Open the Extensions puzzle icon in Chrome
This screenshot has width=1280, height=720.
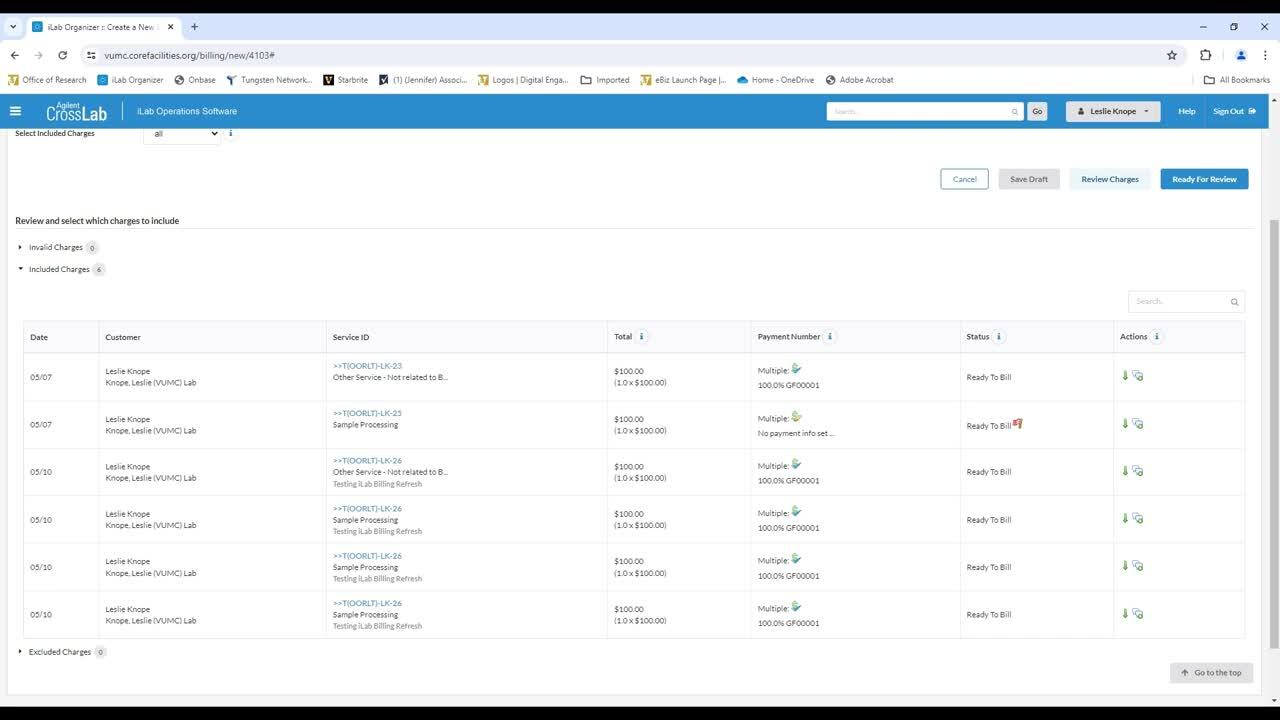coord(1205,55)
